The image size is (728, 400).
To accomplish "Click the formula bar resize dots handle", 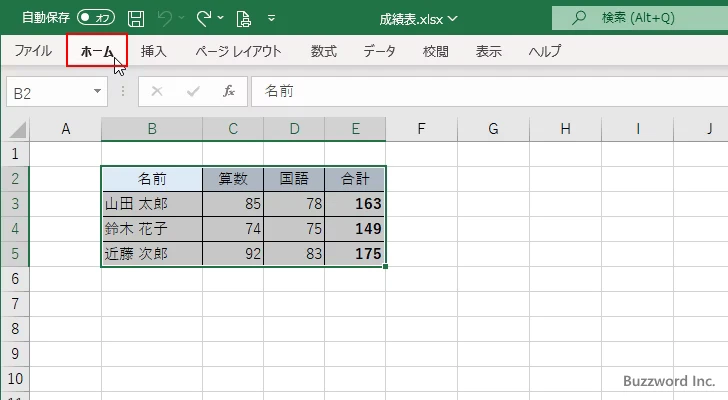I will (x=123, y=91).
